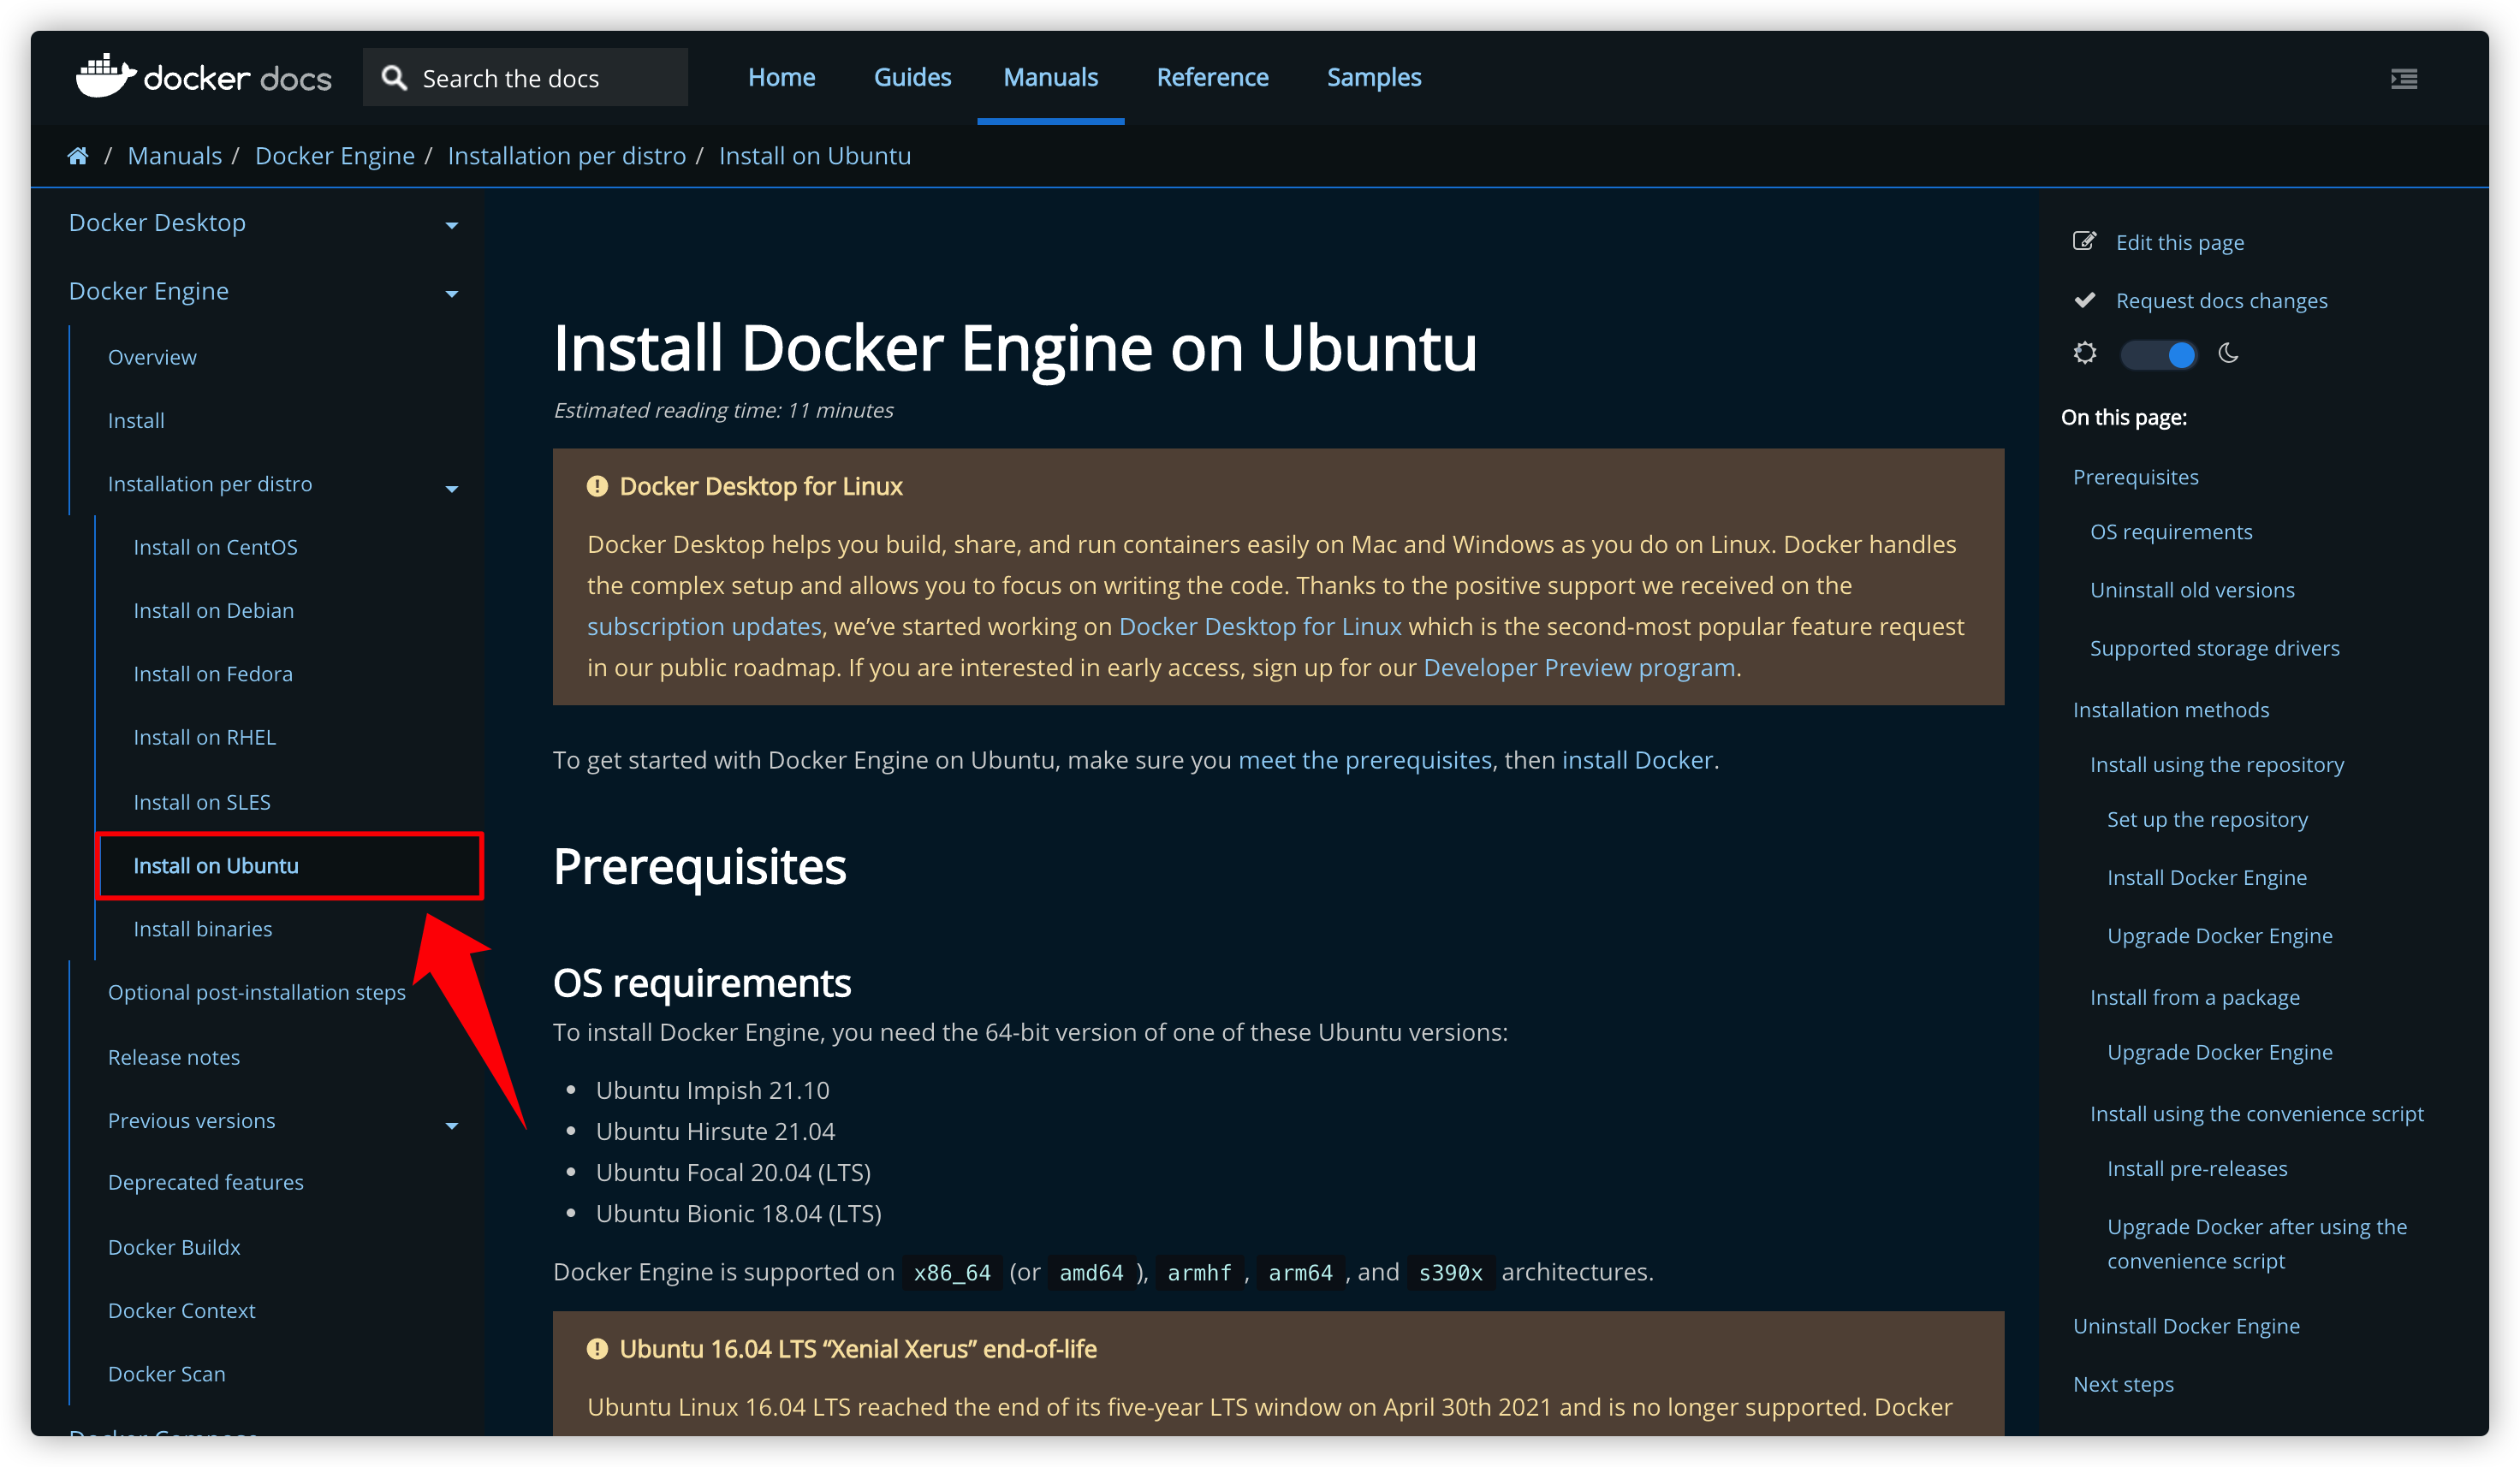This screenshot has width=2520, height=1467.
Task: Open the Samples nav tab
Action: tap(1373, 77)
